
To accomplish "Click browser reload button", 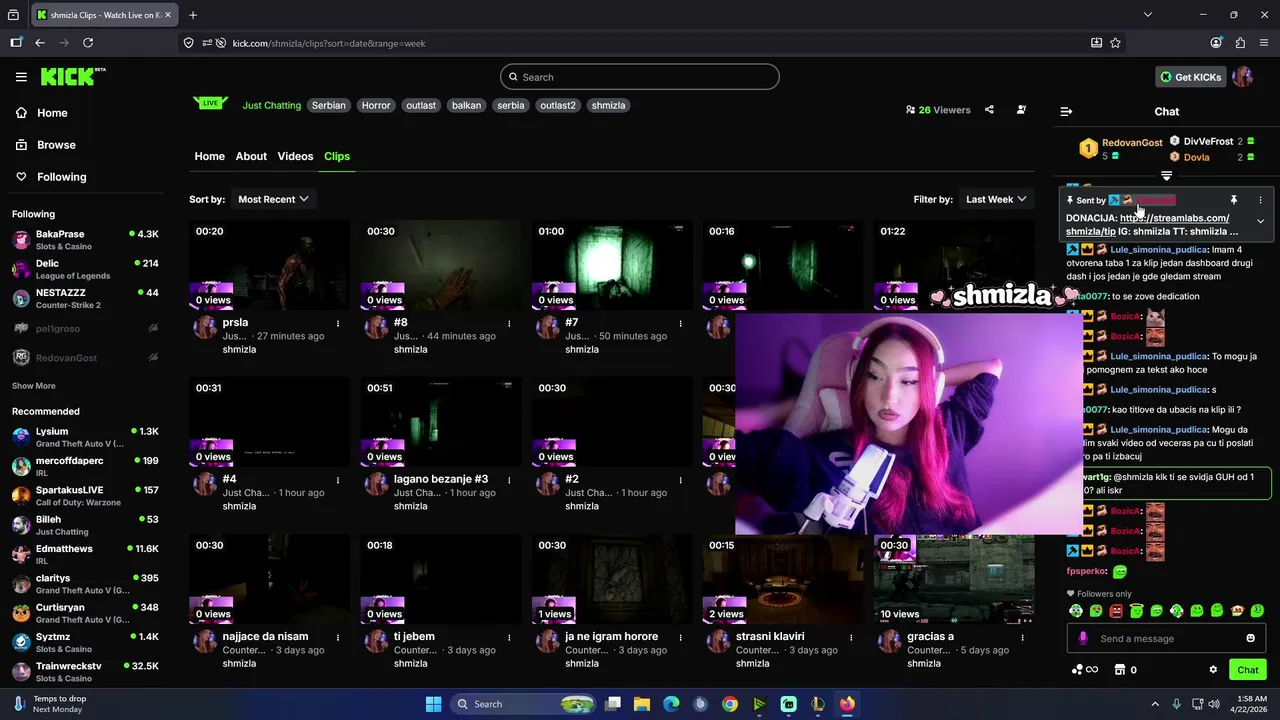I will [88, 43].
